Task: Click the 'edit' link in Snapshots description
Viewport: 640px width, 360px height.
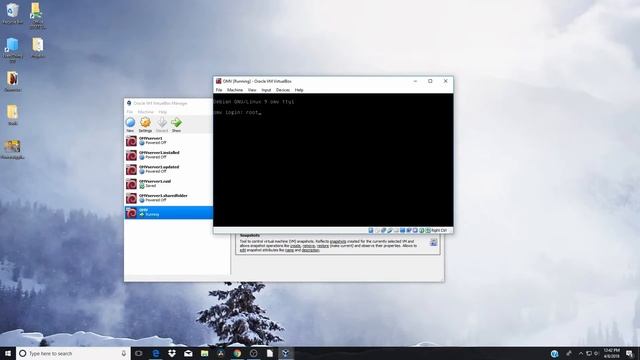Action: (243, 250)
